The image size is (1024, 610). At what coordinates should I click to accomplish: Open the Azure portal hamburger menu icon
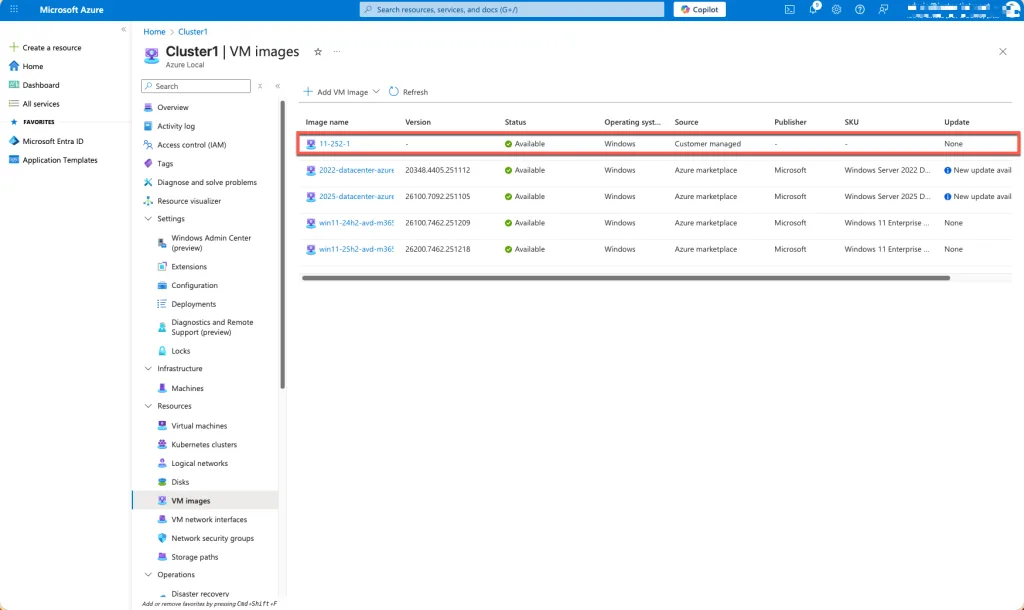[14, 9]
